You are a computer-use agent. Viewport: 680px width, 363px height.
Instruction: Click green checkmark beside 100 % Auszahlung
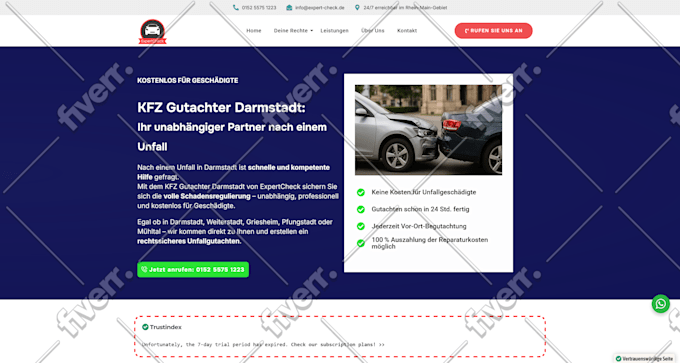360,243
